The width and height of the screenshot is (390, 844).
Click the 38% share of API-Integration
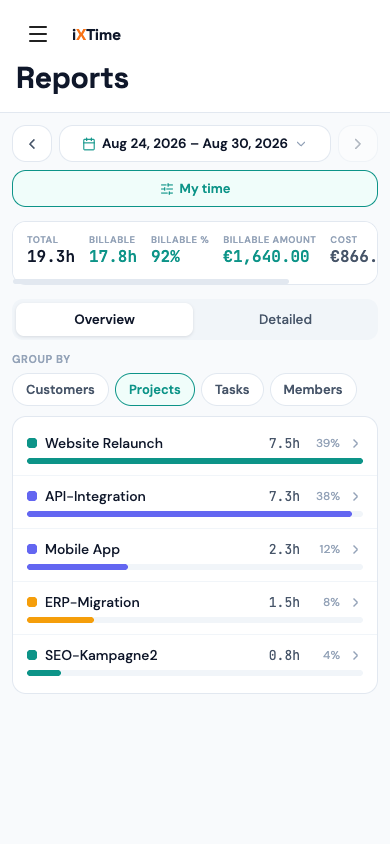click(x=328, y=496)
